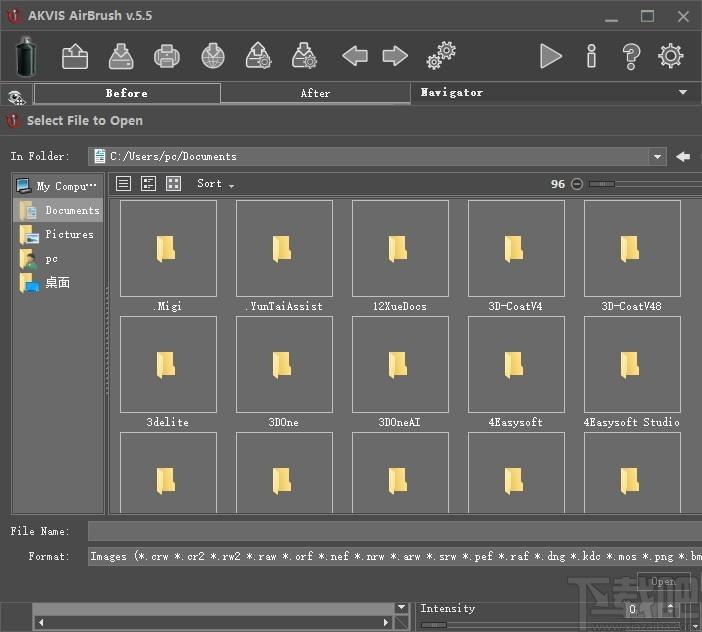Click the Open image toolbar icon
The image size is (702, 632).
pos(75,56)
